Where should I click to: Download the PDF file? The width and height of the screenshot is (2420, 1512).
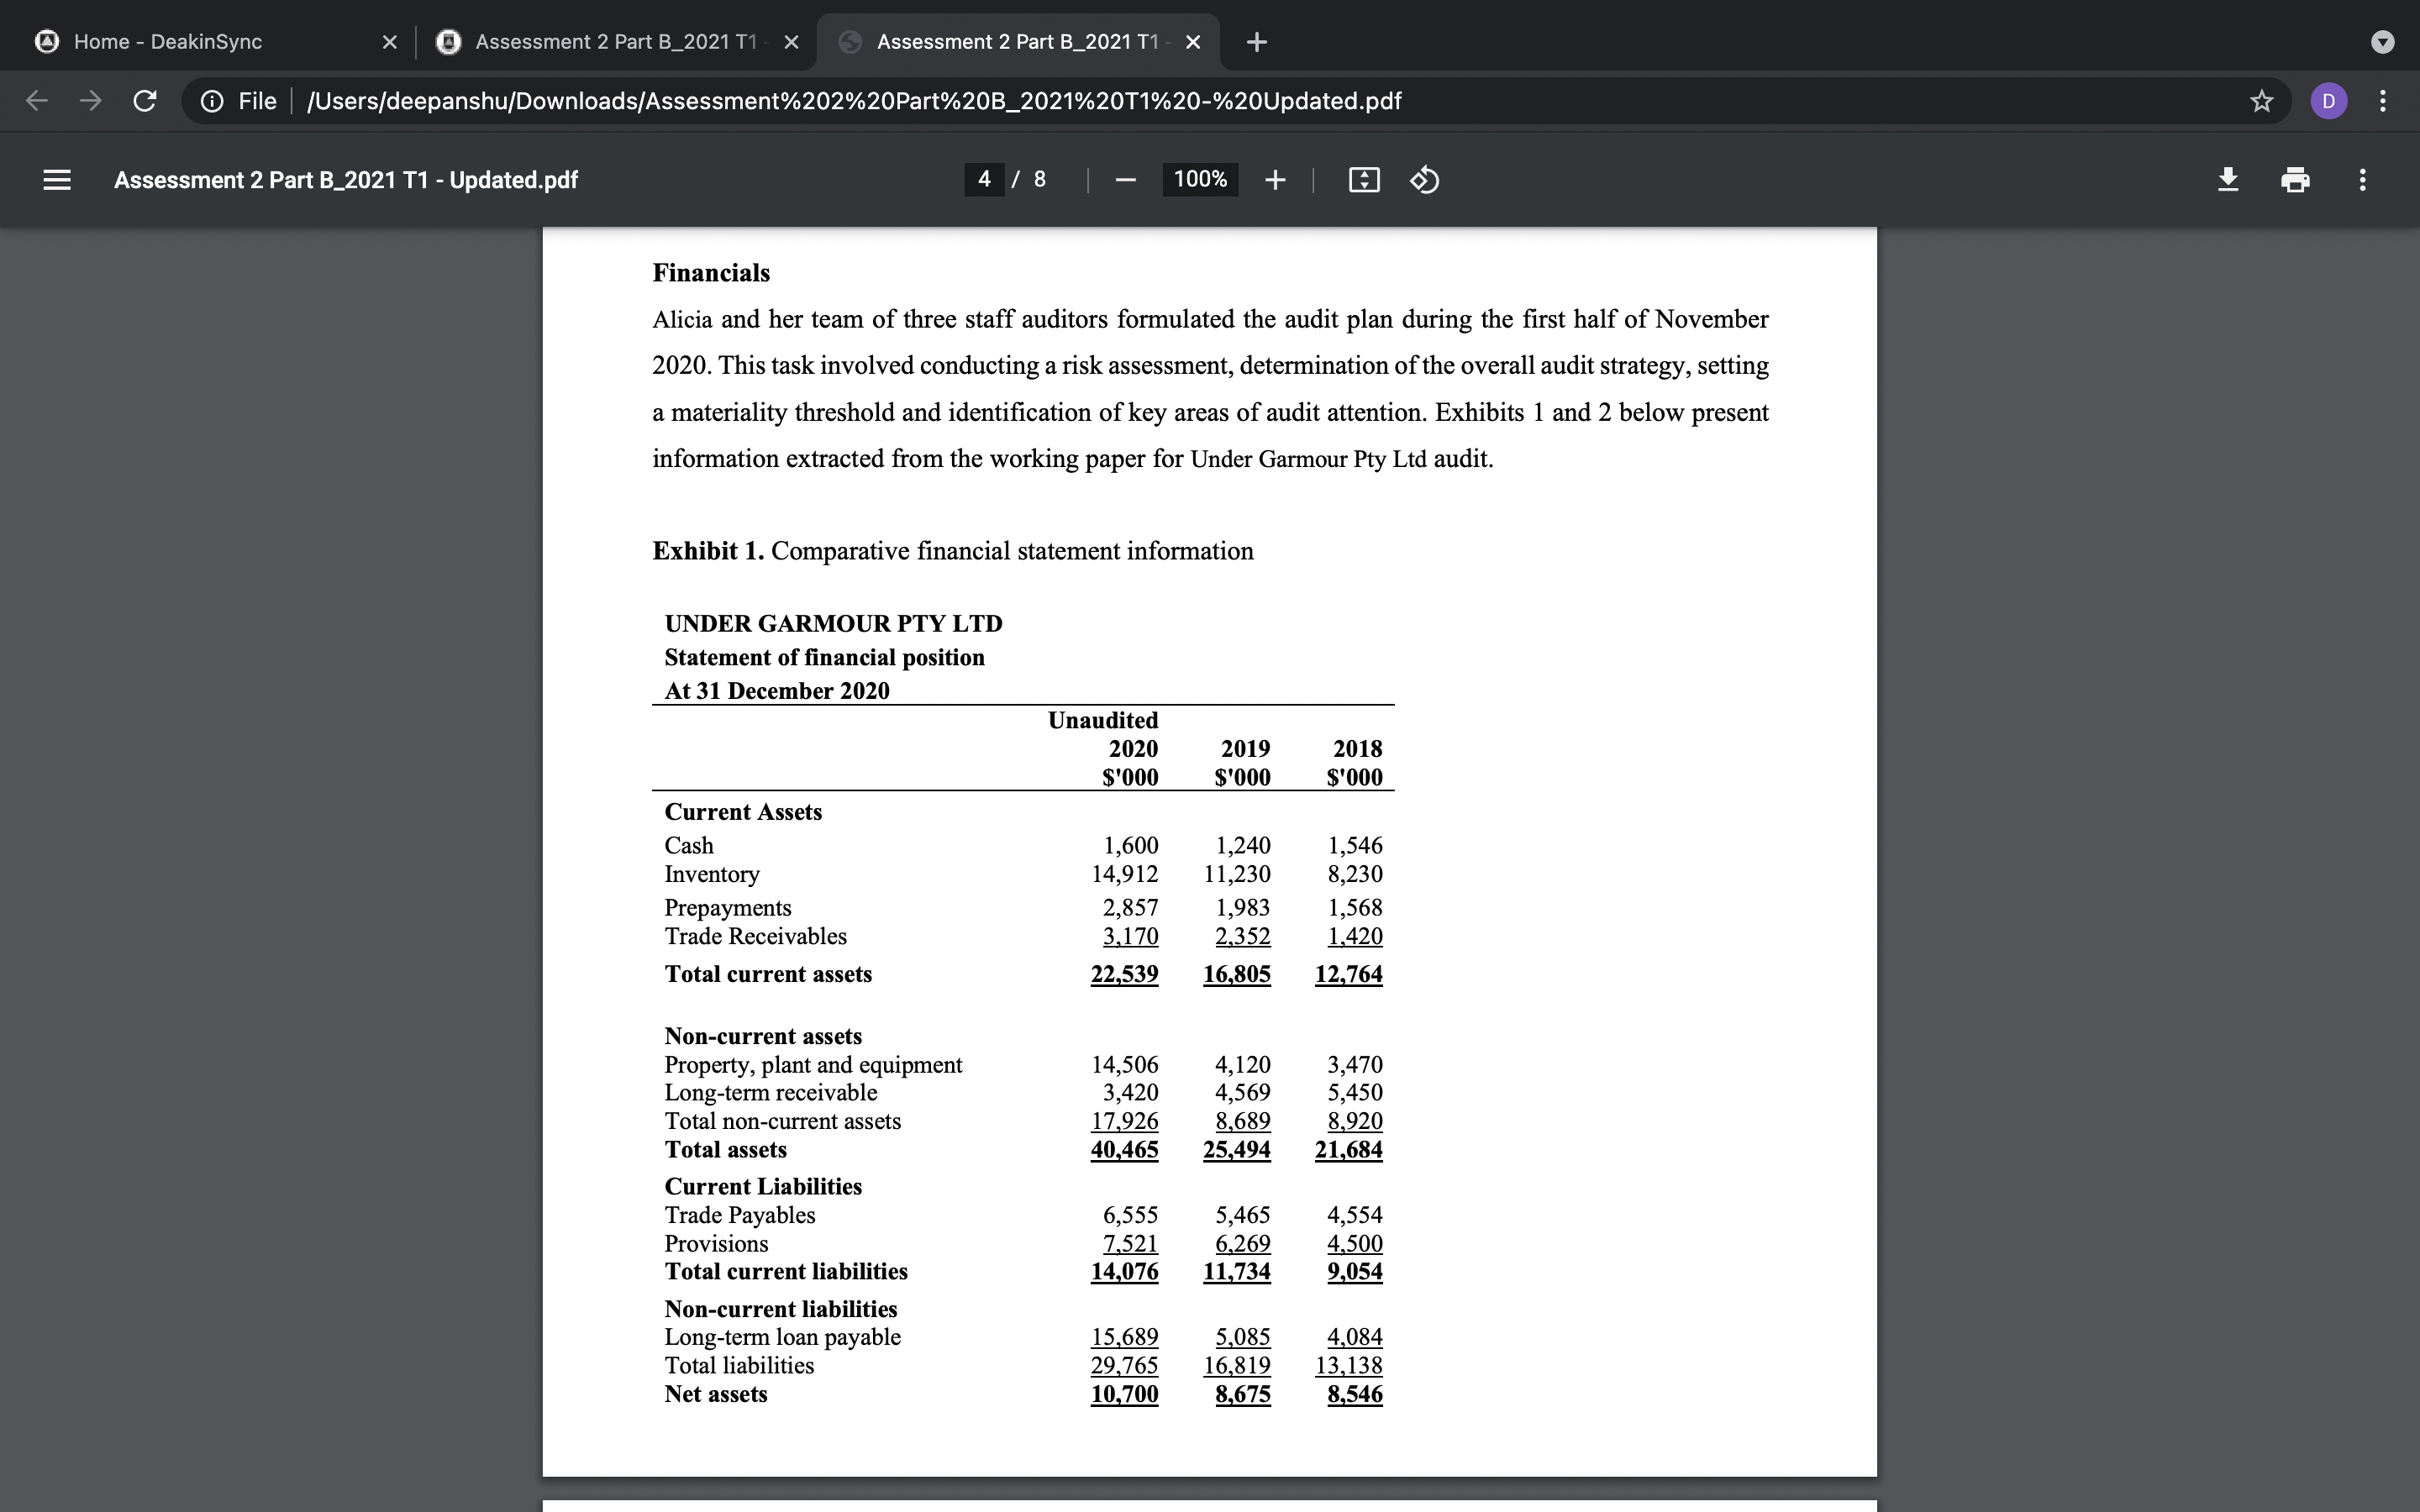[2228, 180]
